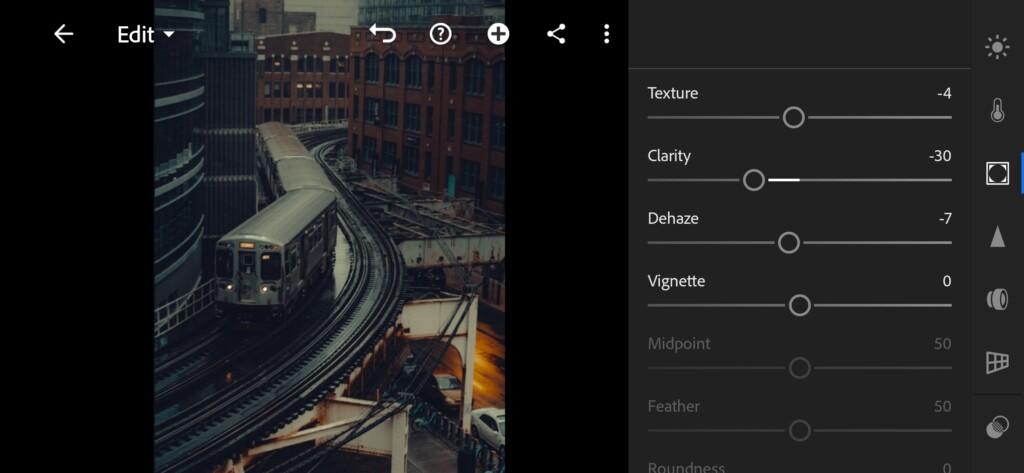Click the Dehaze slider handle
The height and width of the screenshot is (473, 1024).
click(x=789, y=242)
